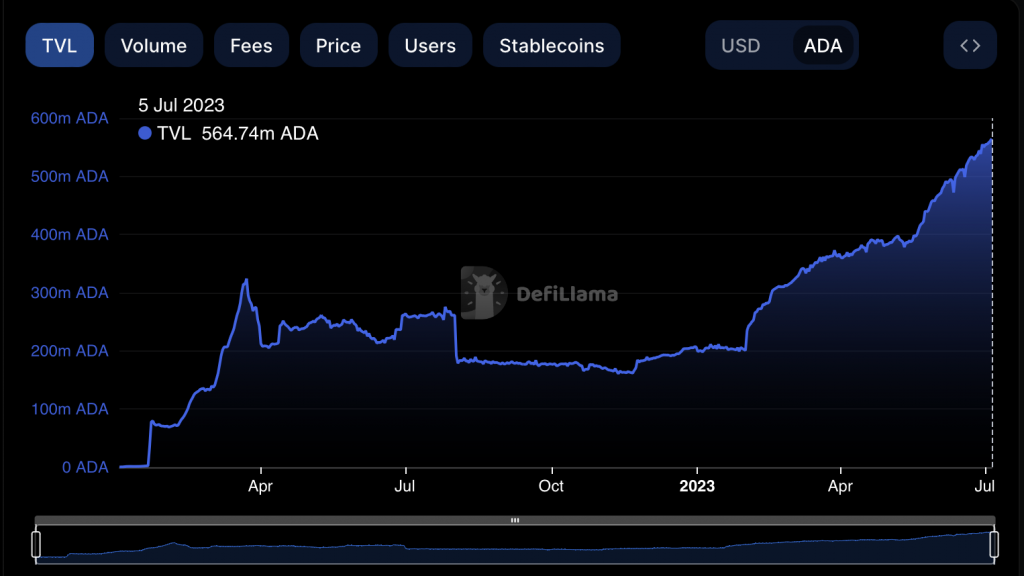This screenshot has width=1024, height=576.
Task: Open the Price chart
Action: pyautogui.click(x=338, y=45)
